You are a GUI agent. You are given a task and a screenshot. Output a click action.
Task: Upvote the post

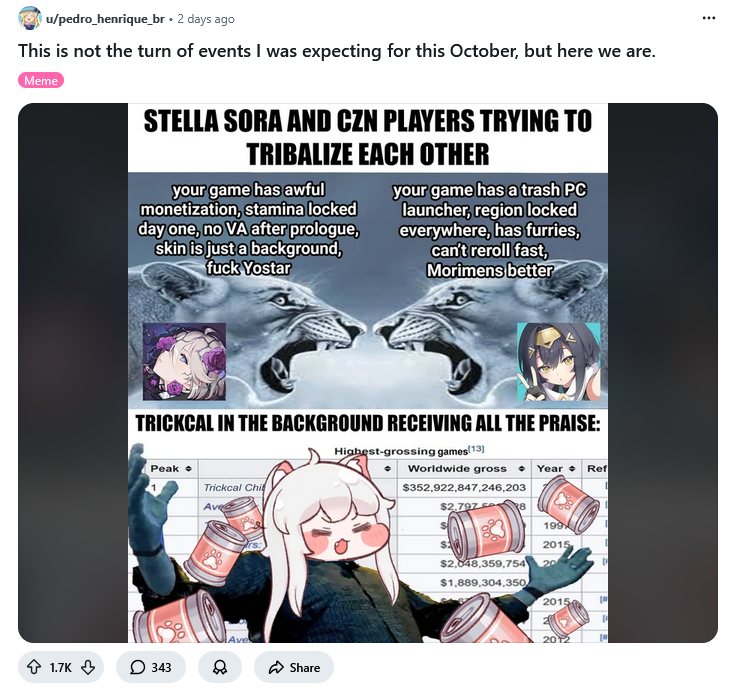click(33, 667)
